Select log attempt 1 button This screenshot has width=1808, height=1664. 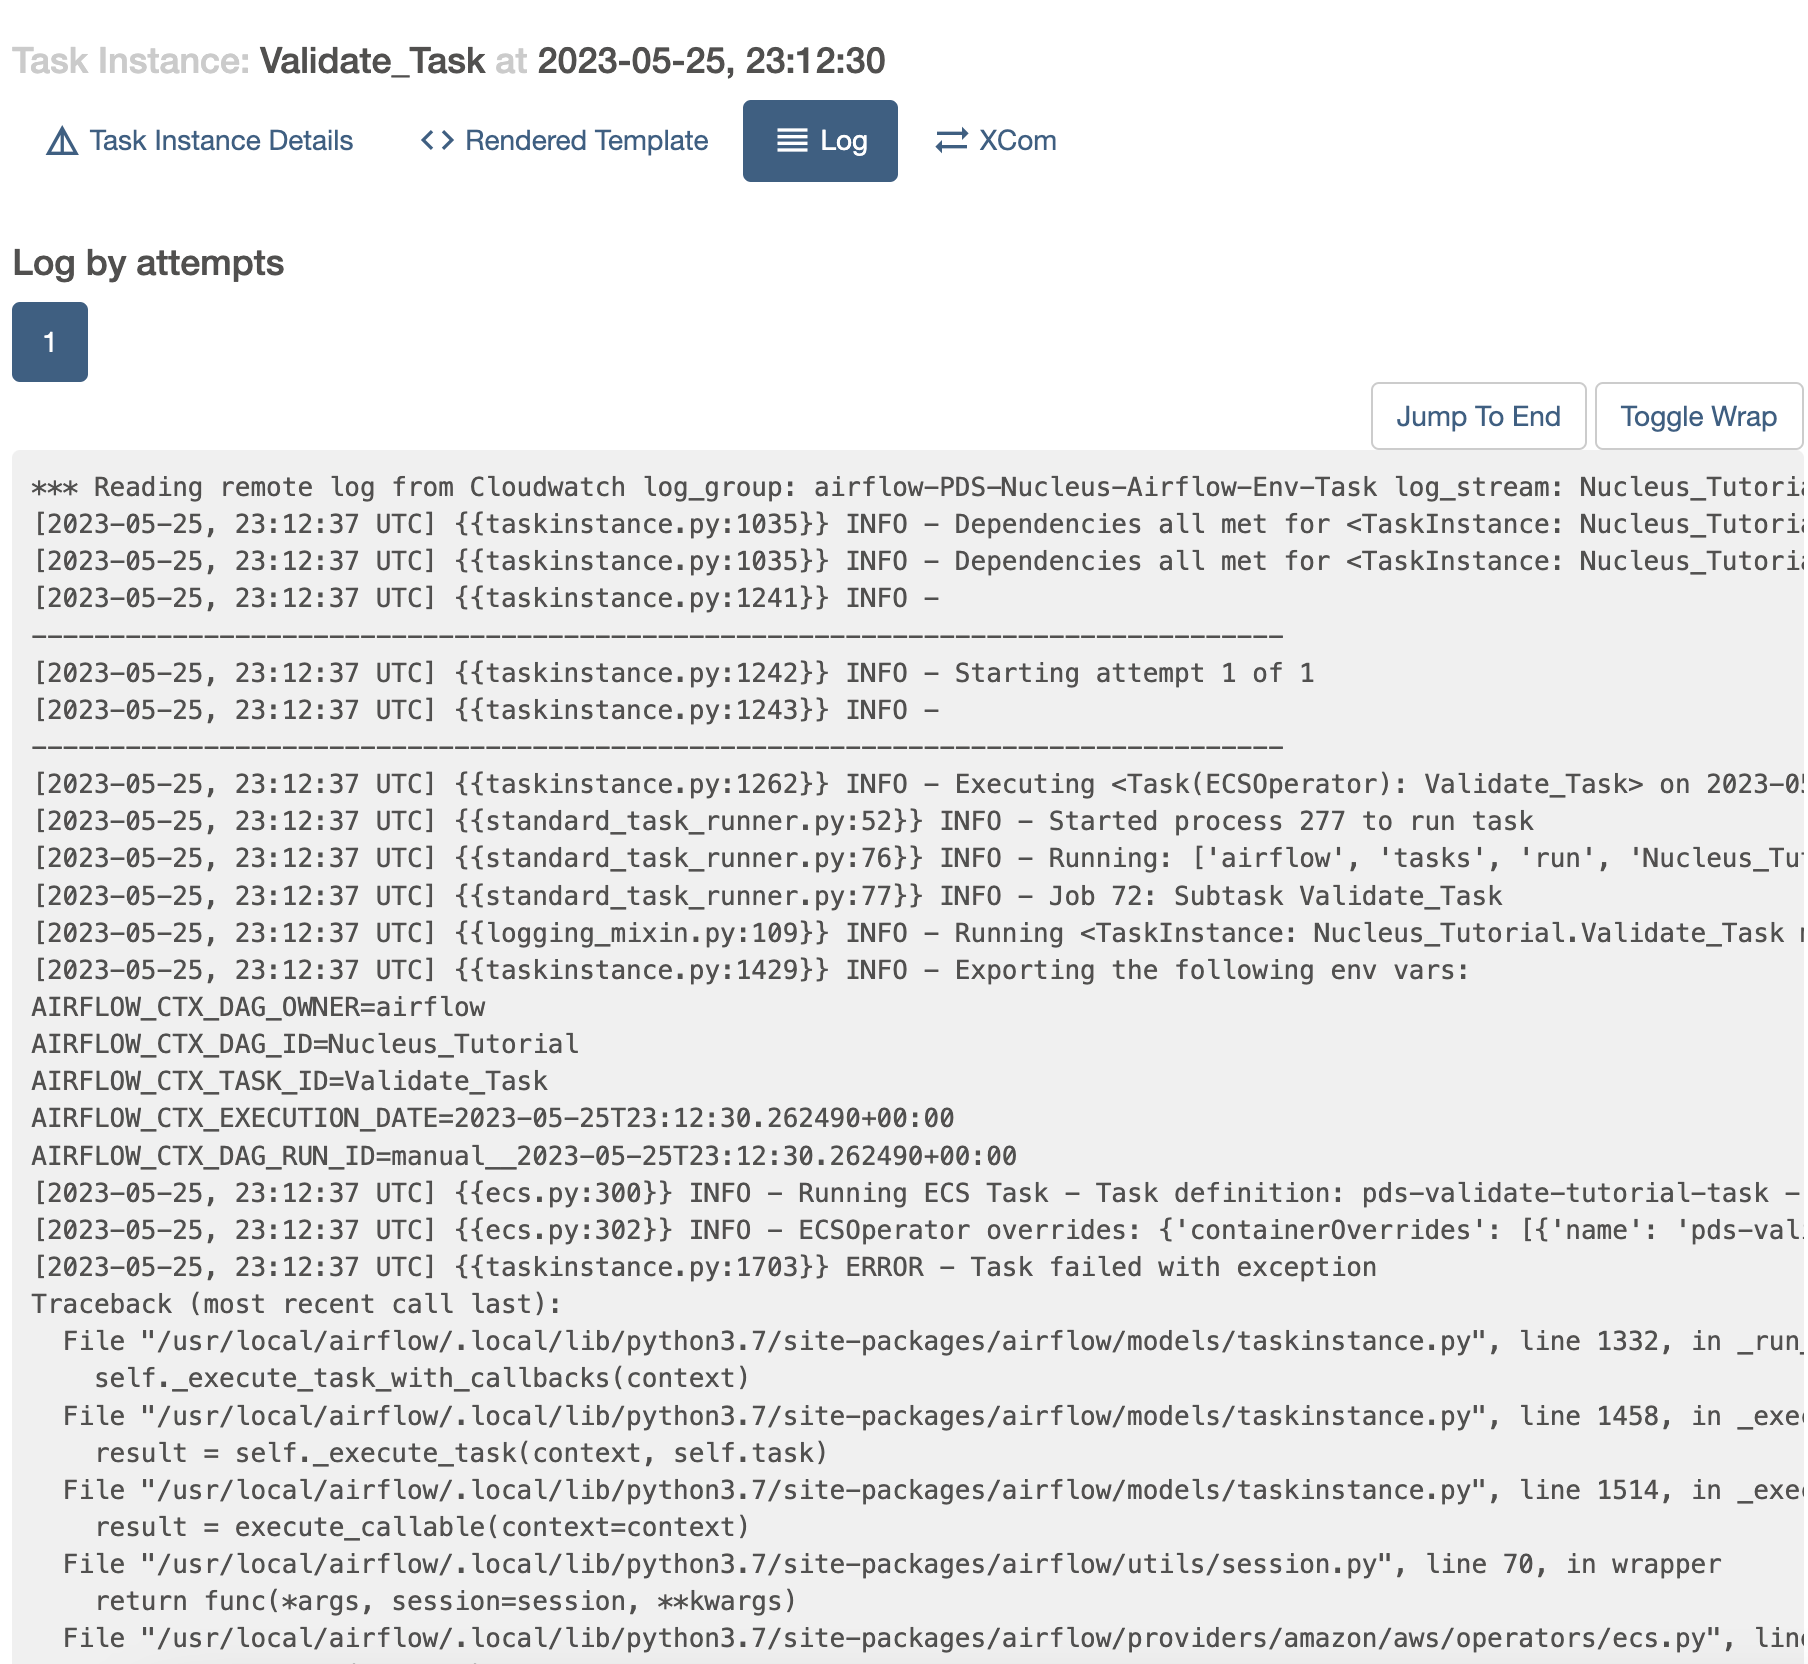(50, 342)
